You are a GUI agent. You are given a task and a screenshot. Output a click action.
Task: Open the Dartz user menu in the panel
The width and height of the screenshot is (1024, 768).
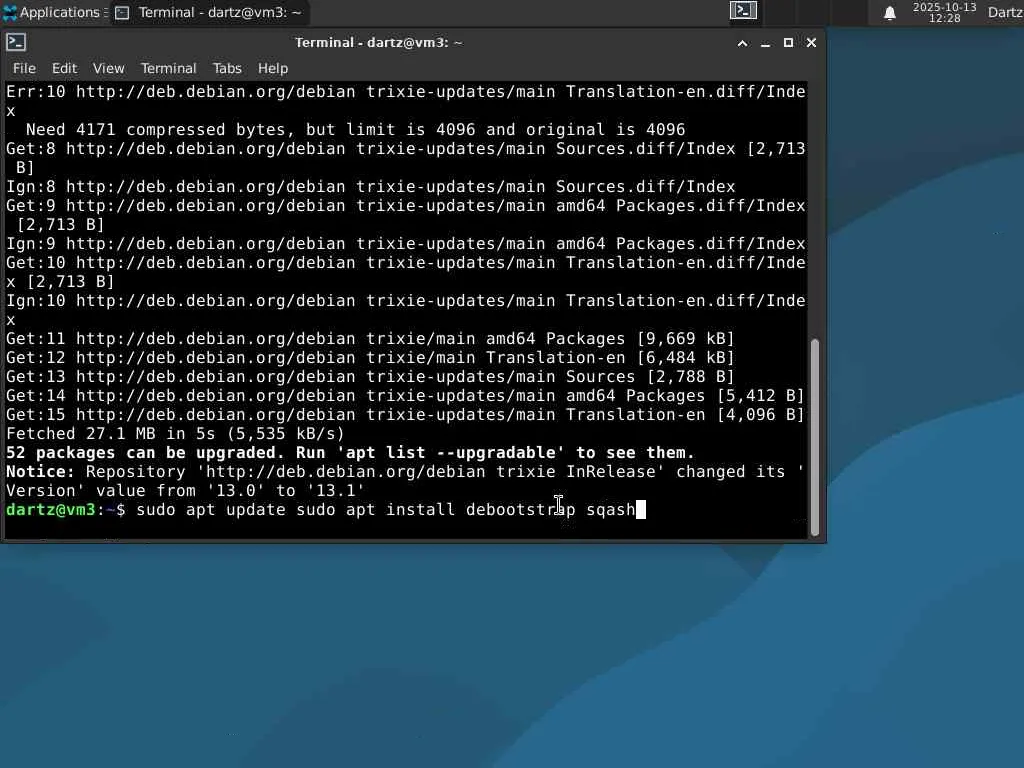[1005, 12]
